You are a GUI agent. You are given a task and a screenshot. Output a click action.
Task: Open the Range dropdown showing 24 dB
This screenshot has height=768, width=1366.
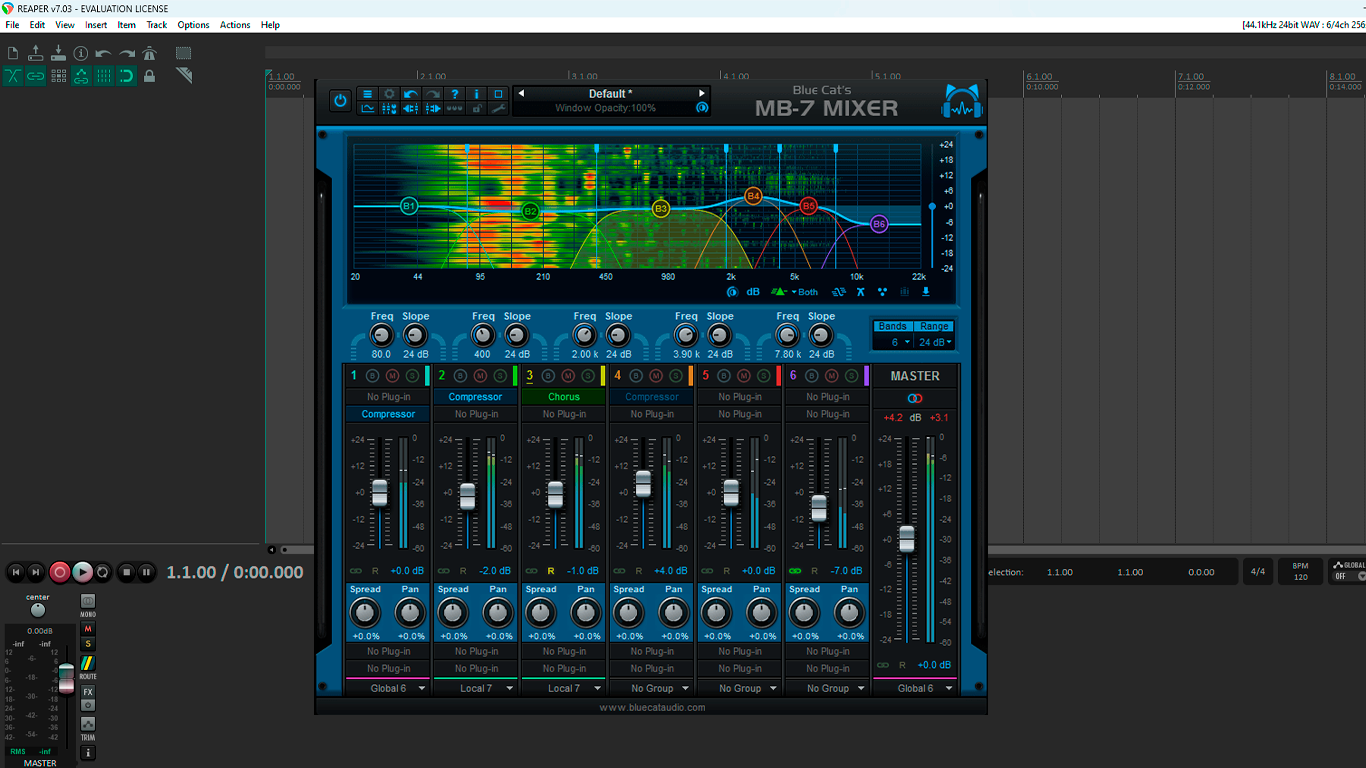[x=935, y=342]
